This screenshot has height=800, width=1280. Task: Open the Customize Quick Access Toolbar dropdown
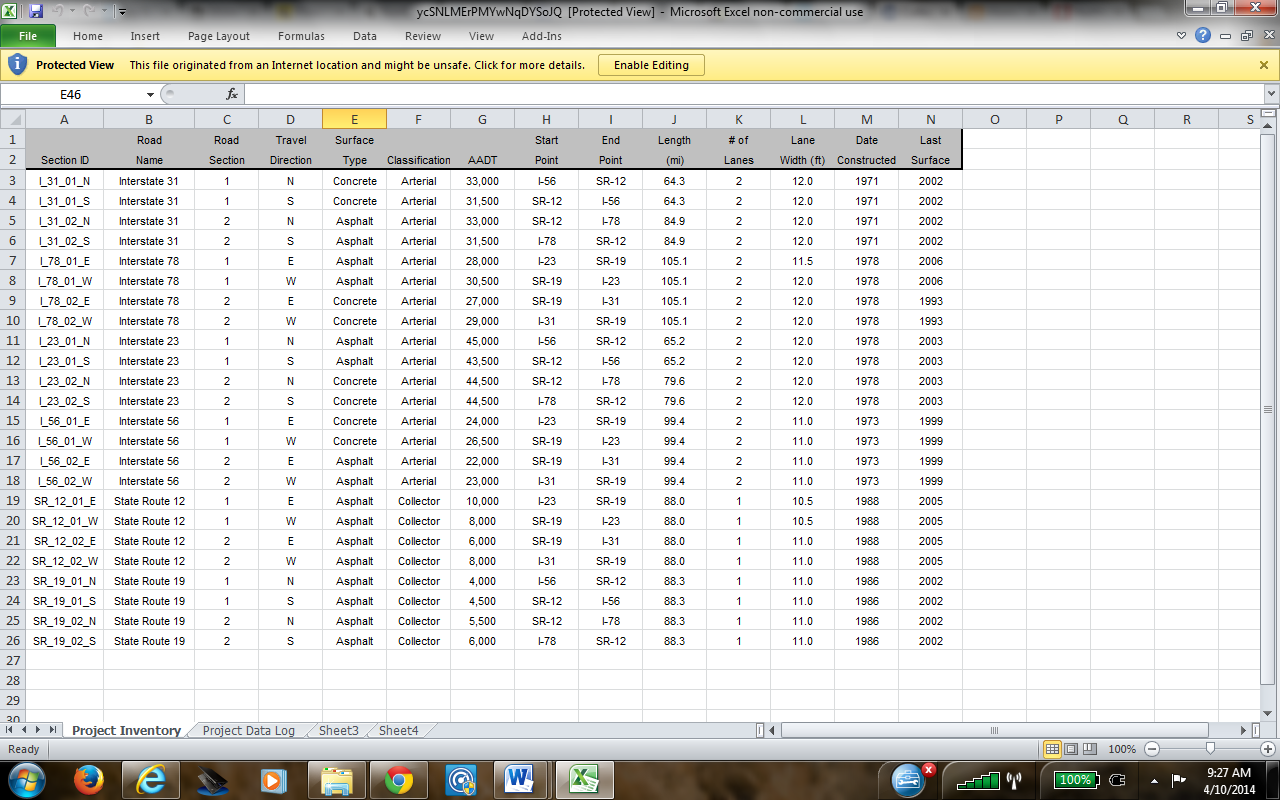tap(122, 12)
